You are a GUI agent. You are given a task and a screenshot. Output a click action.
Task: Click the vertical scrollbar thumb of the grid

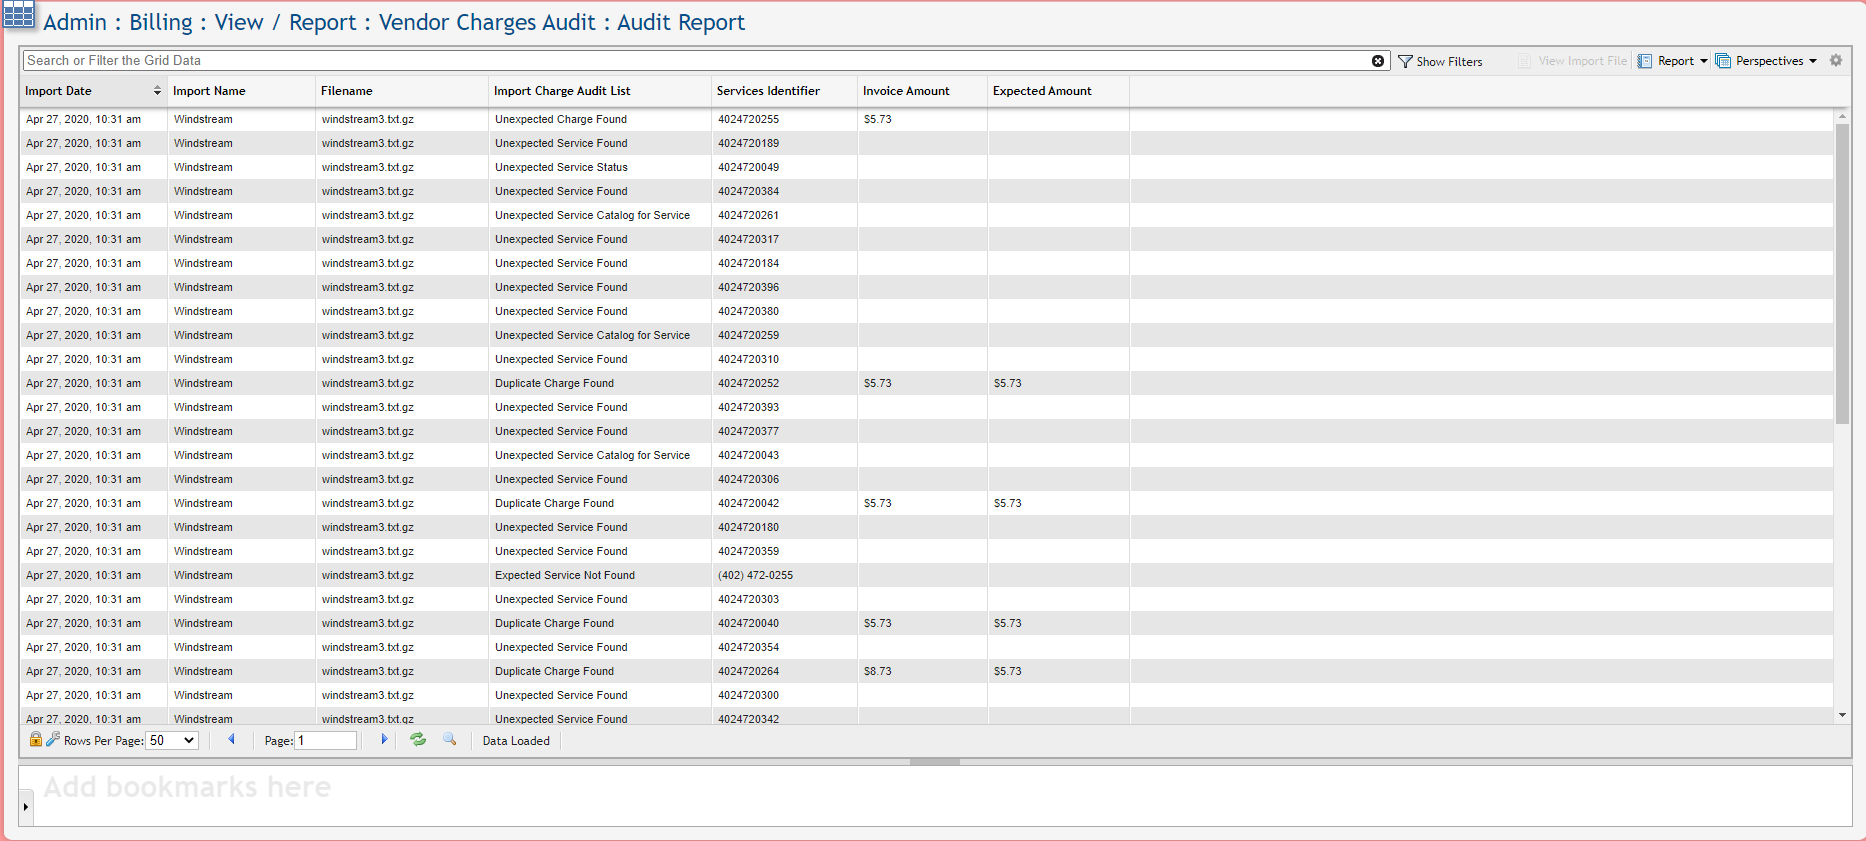(x=1842, y=272)
